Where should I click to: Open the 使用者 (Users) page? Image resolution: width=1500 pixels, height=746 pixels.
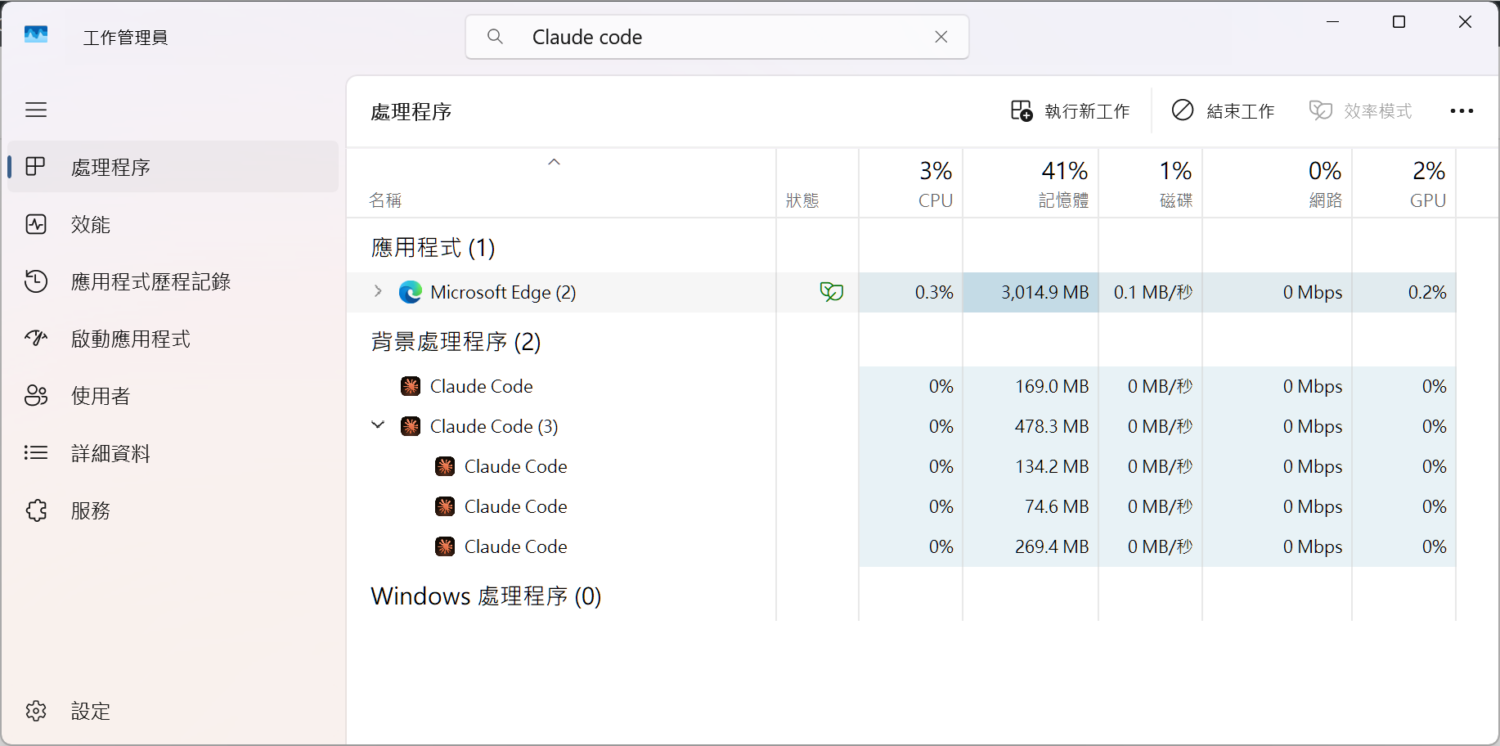coord(173,396)
